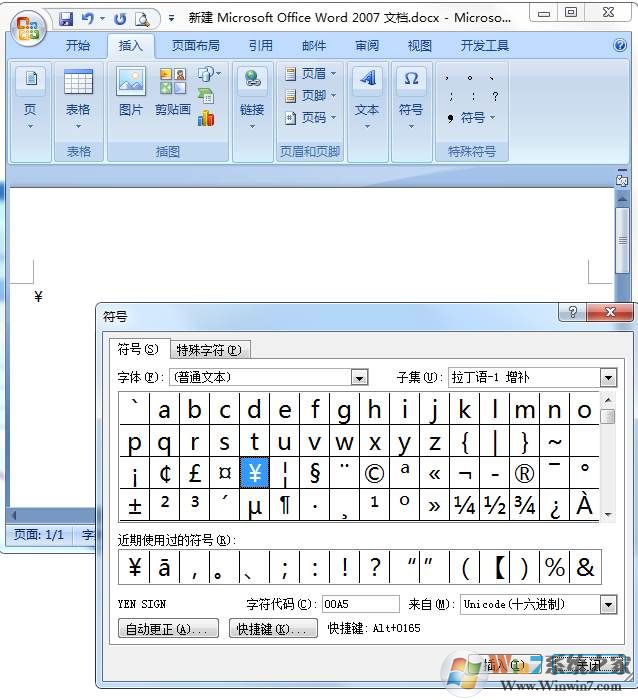
Task: Insert SmartArt graphic icon
Action: (x=206, y=96)
